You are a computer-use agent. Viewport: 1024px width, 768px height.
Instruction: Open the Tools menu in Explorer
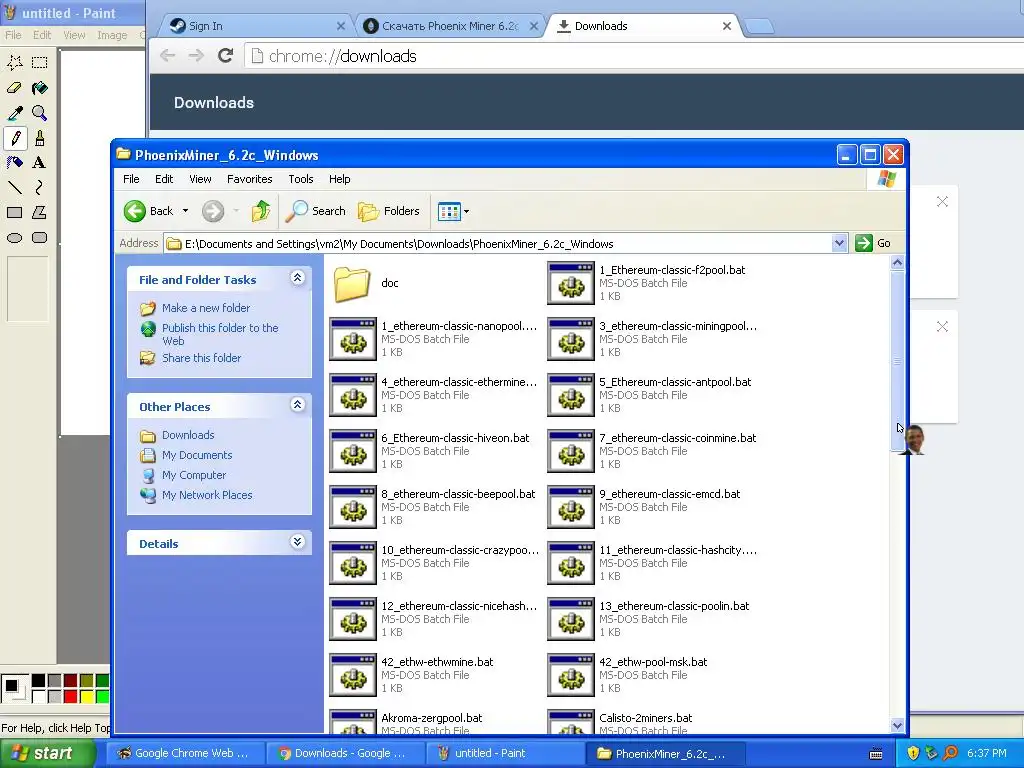coord(301,179)
